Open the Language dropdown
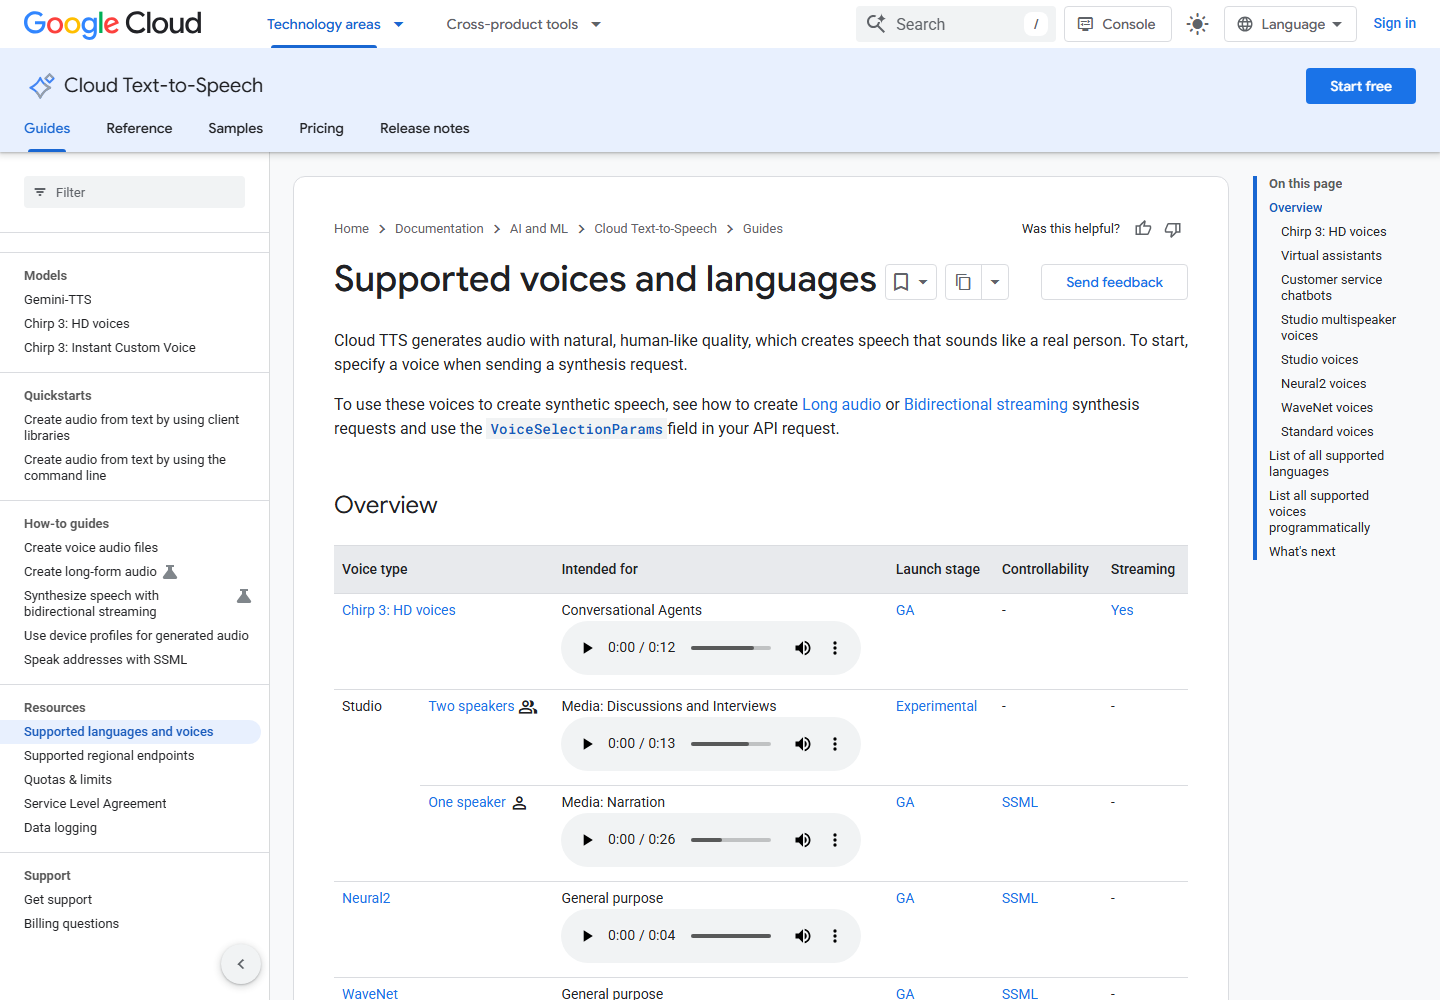The height and width of the screenshot is (1000, 1440). pos(1290,24)
